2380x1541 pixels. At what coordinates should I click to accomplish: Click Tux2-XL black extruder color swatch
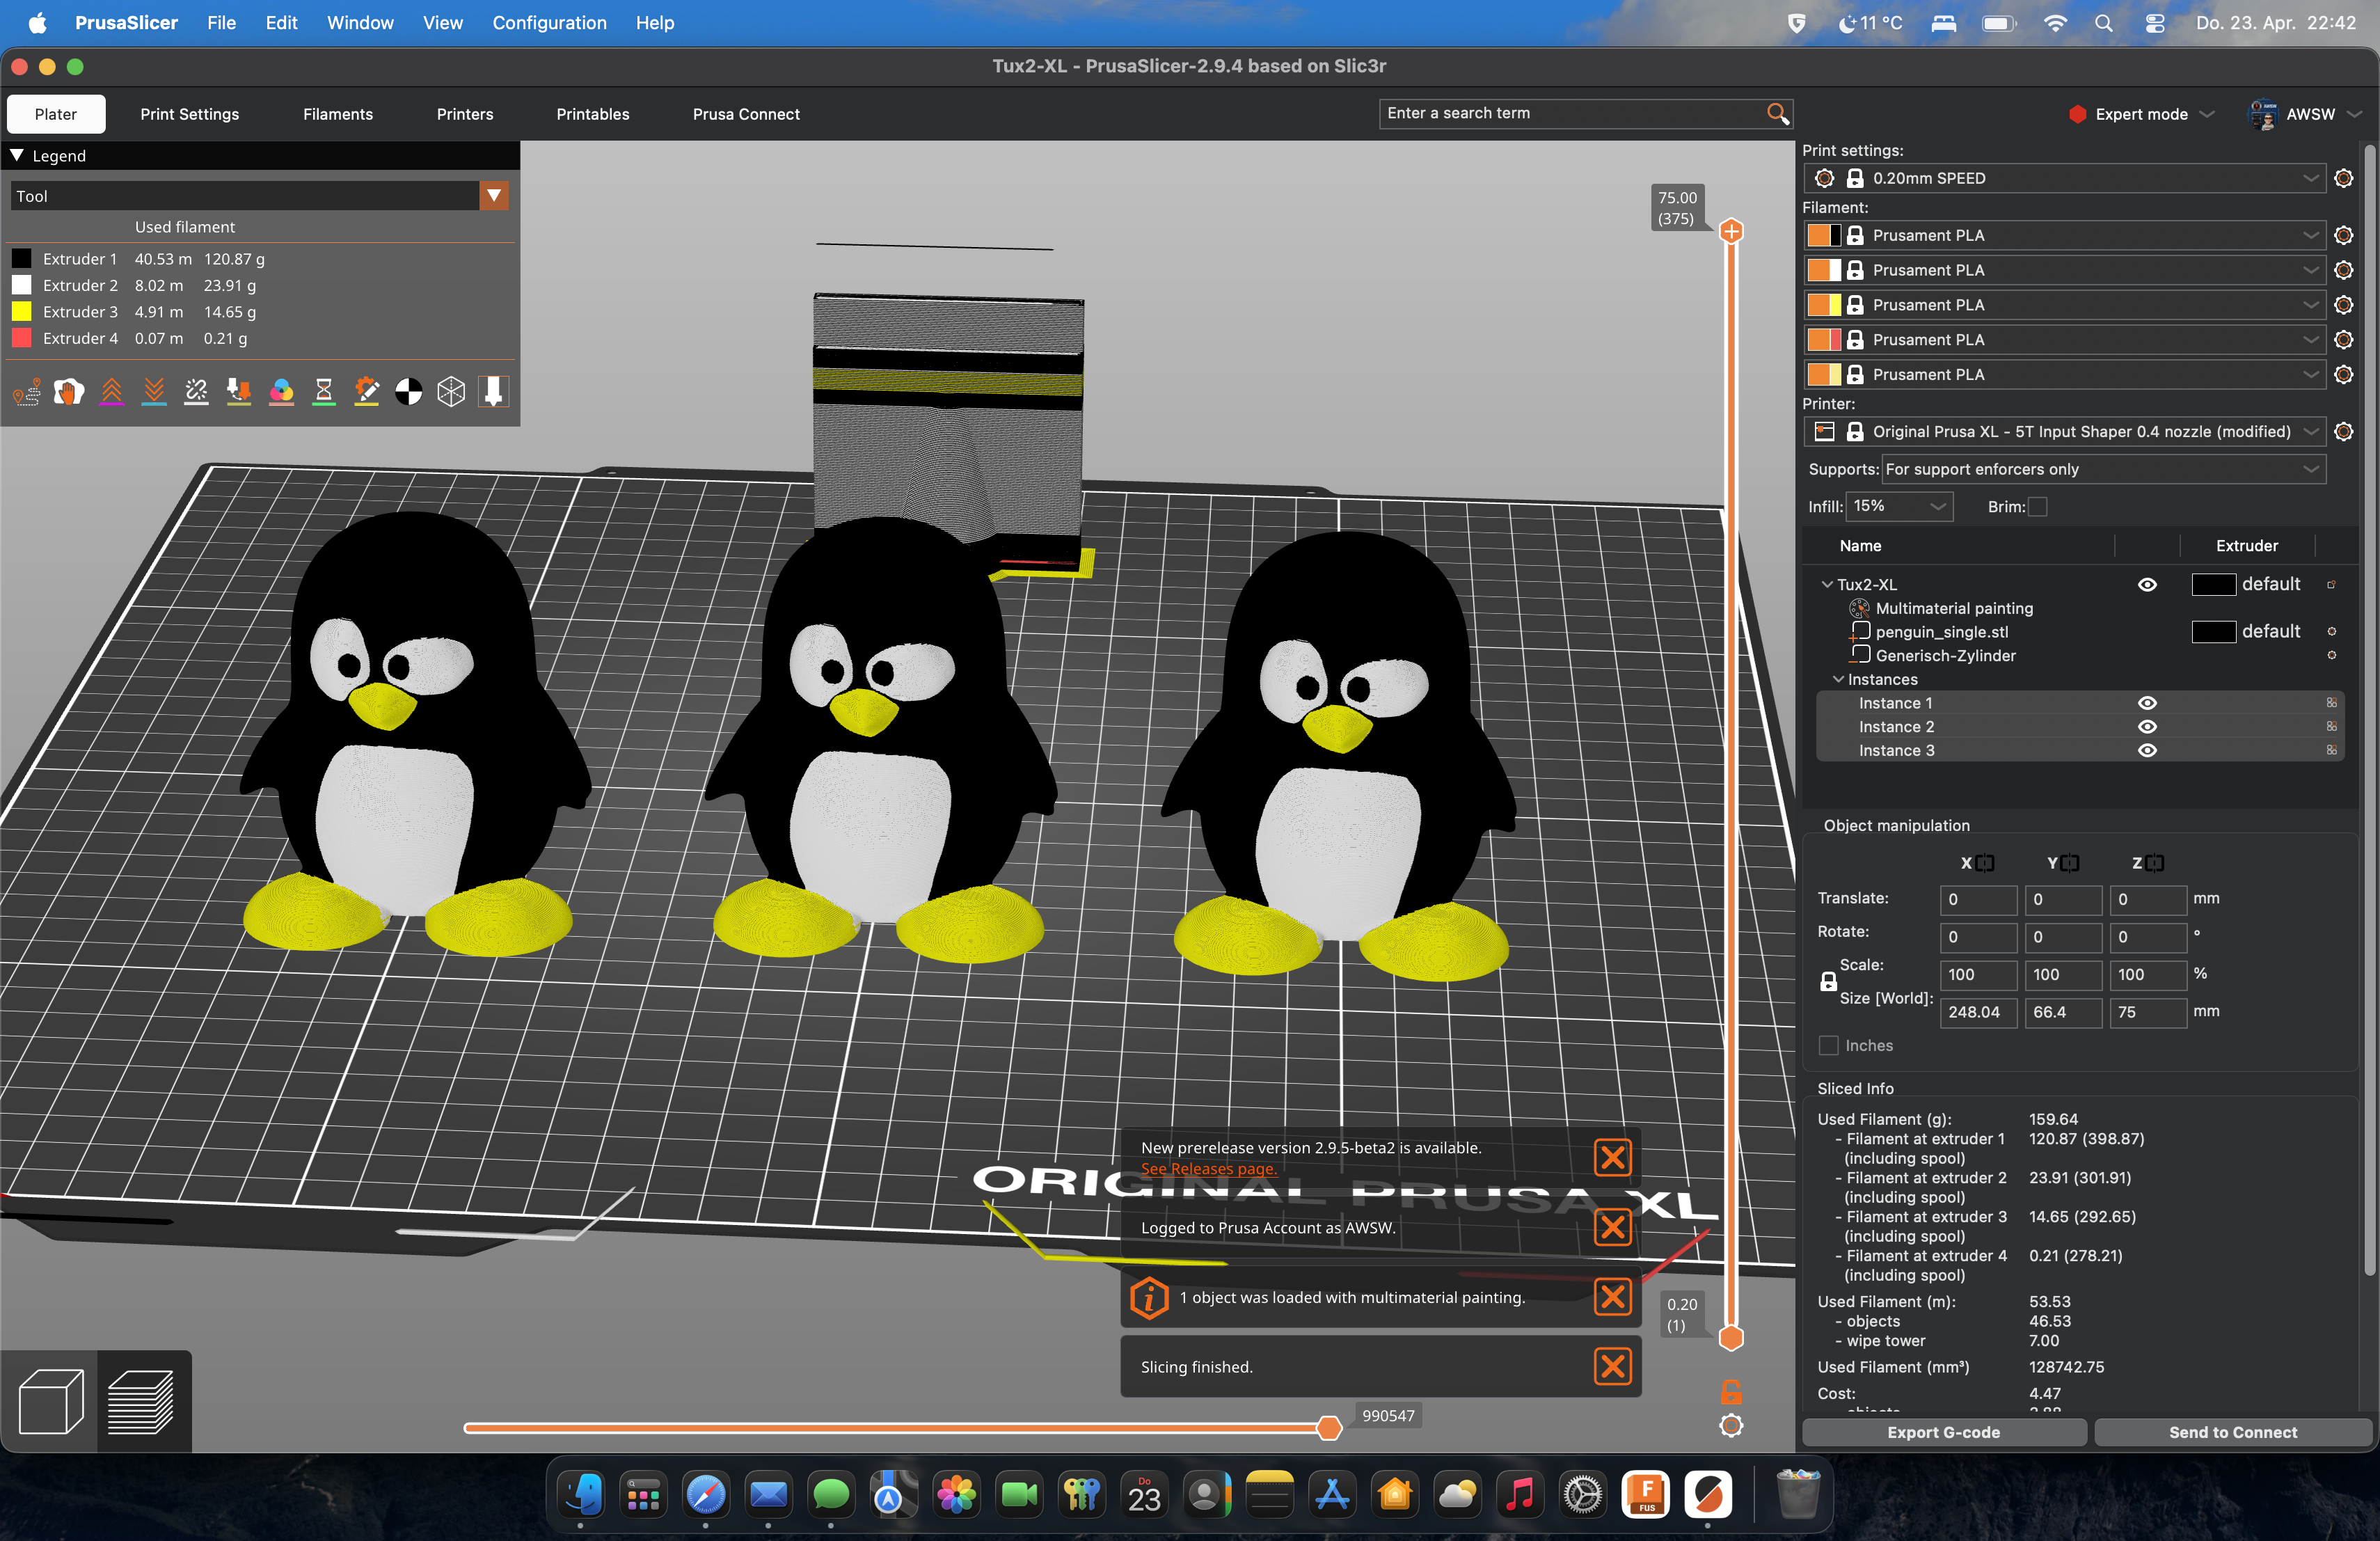pyautogui.click(x=2213, y=585)
